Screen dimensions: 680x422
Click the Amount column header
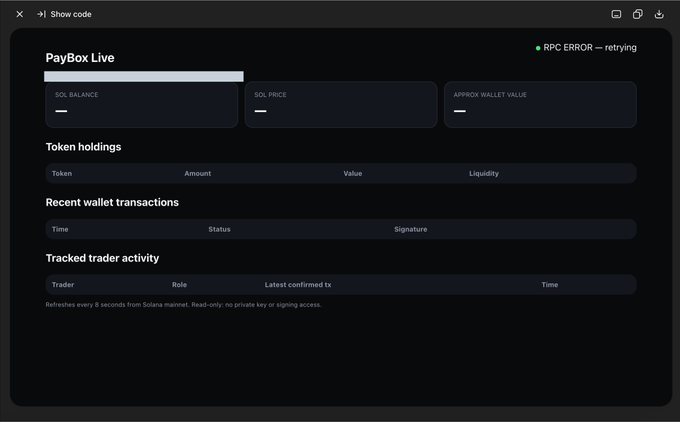point(198,173)
